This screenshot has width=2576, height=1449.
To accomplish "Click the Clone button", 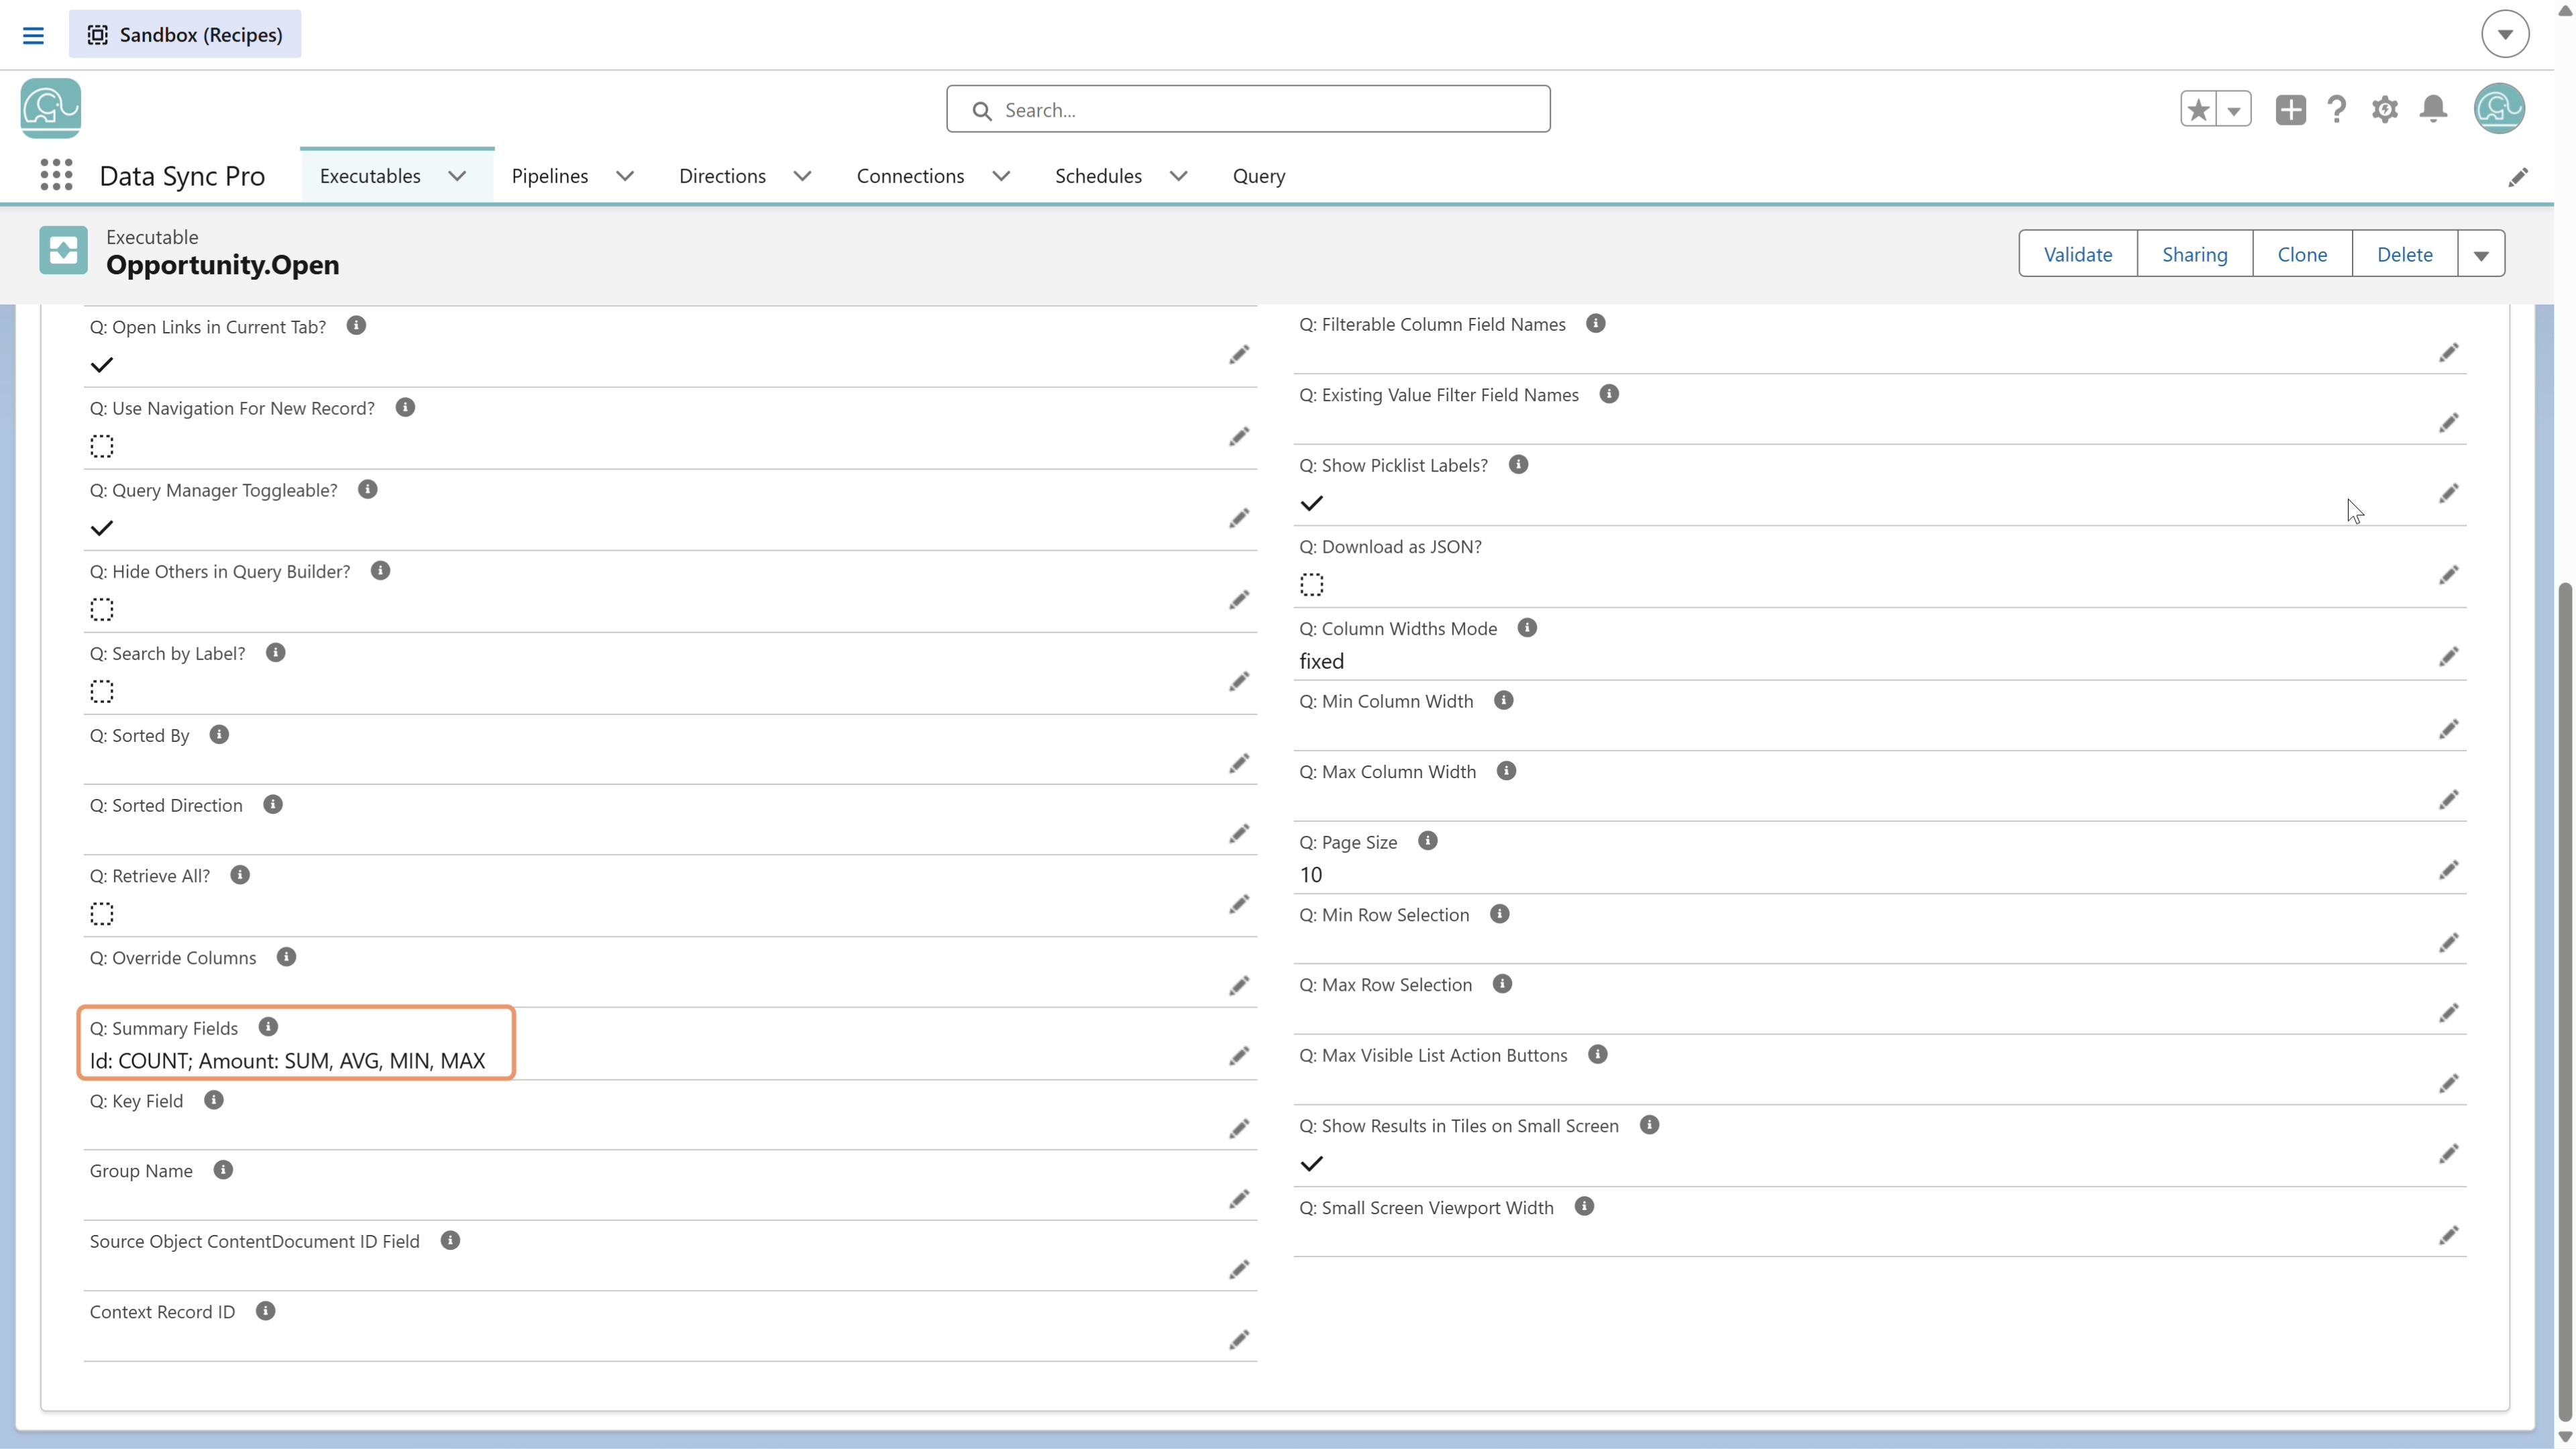I will click(2301, 254).
